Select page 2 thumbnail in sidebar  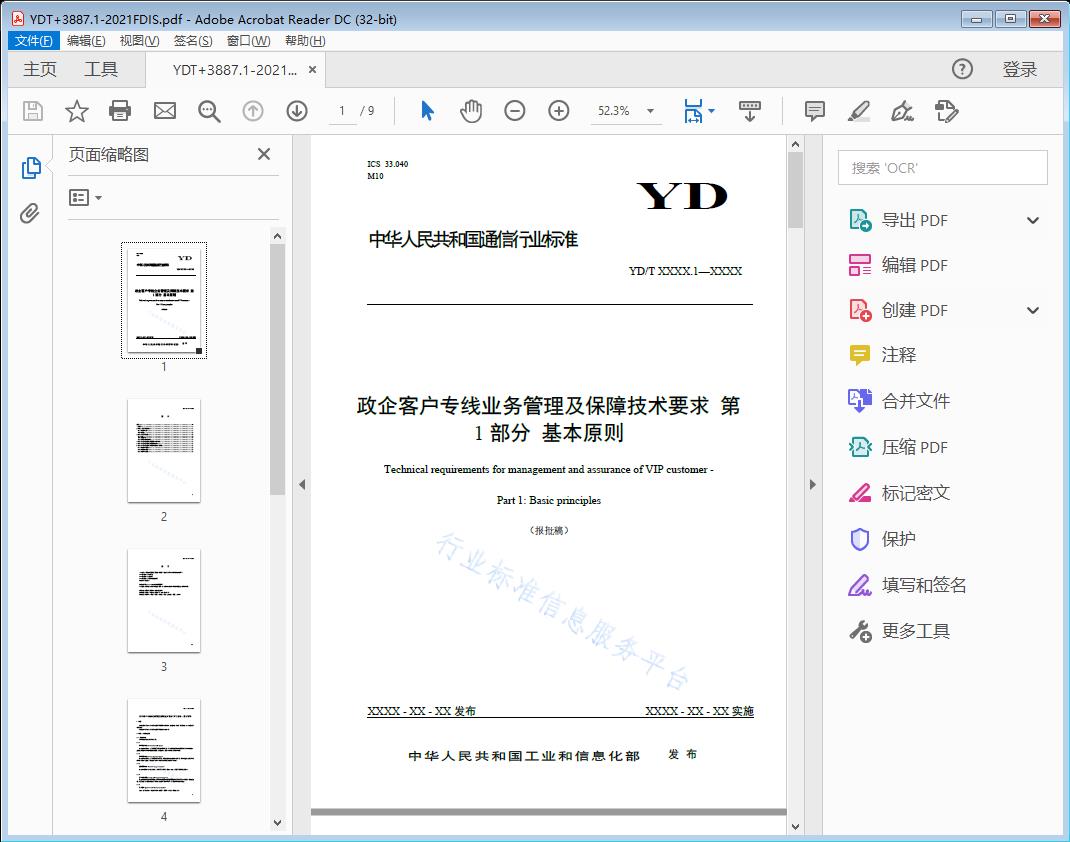(163, 451)
